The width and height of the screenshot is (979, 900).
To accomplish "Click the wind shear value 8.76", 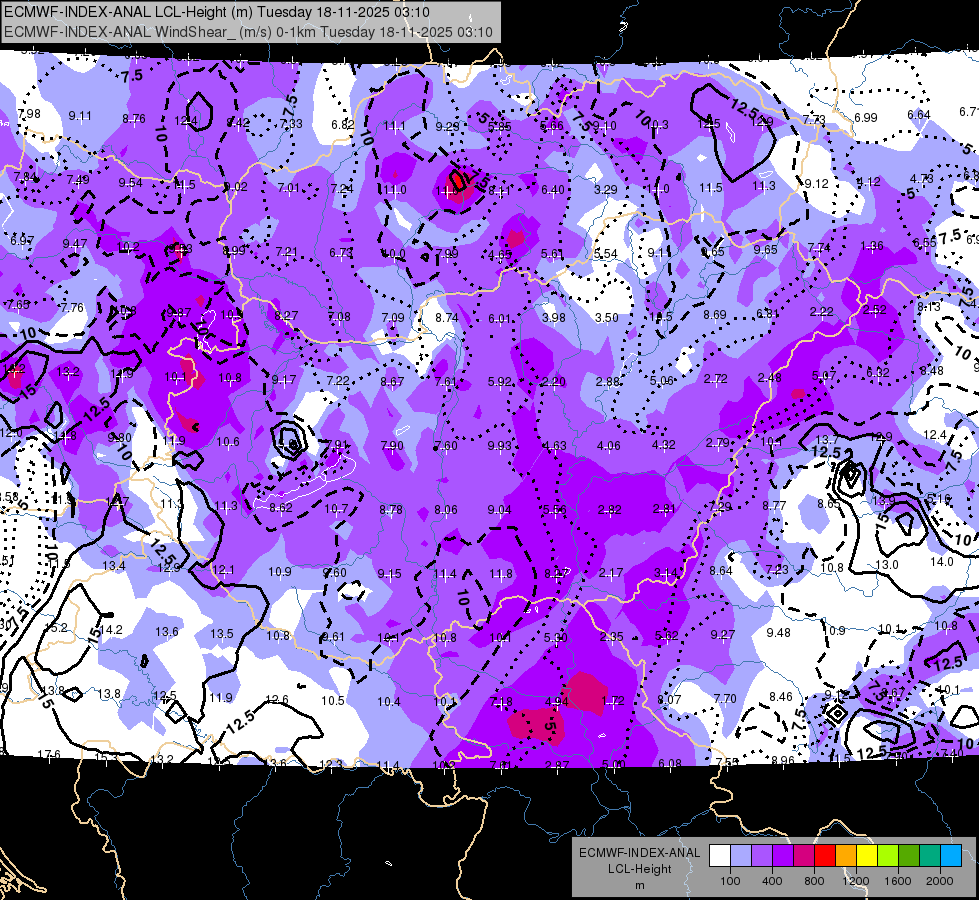I will [134, 118].
